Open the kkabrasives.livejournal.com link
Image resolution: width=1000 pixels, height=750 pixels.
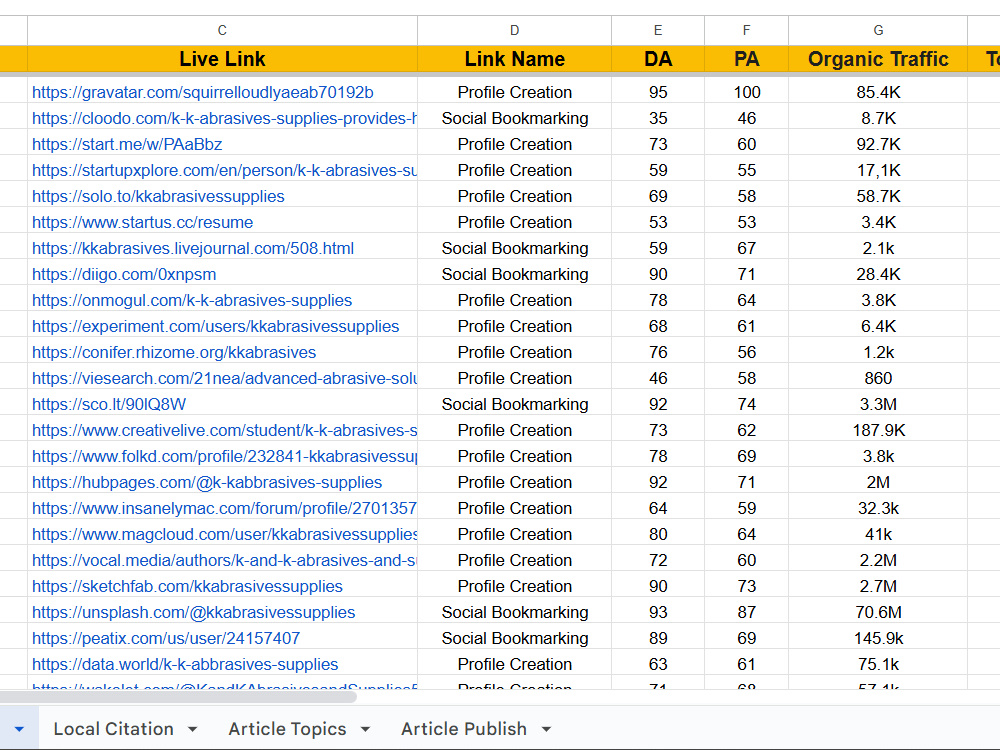click(193, 249)
